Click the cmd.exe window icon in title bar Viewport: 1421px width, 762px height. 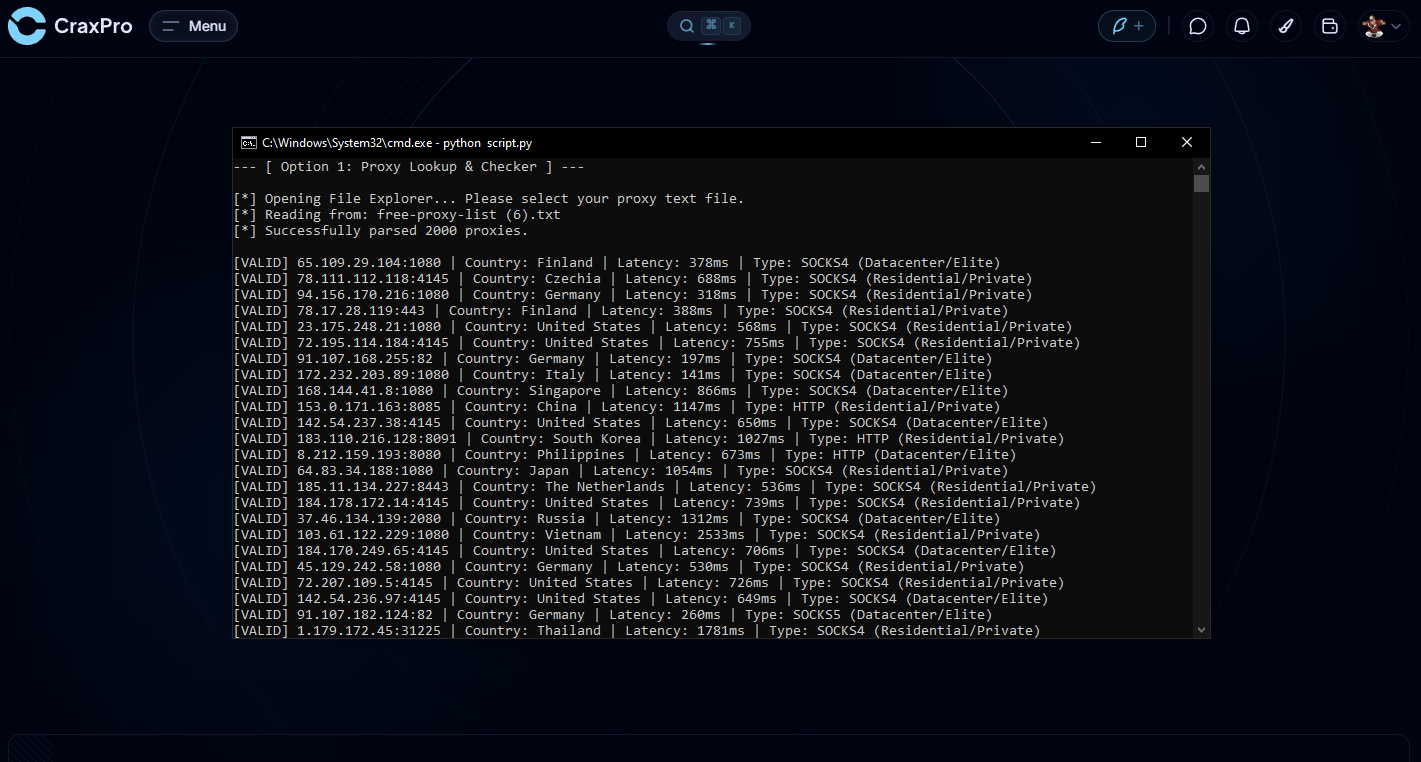pyautogui.click(x=248, y=143)
